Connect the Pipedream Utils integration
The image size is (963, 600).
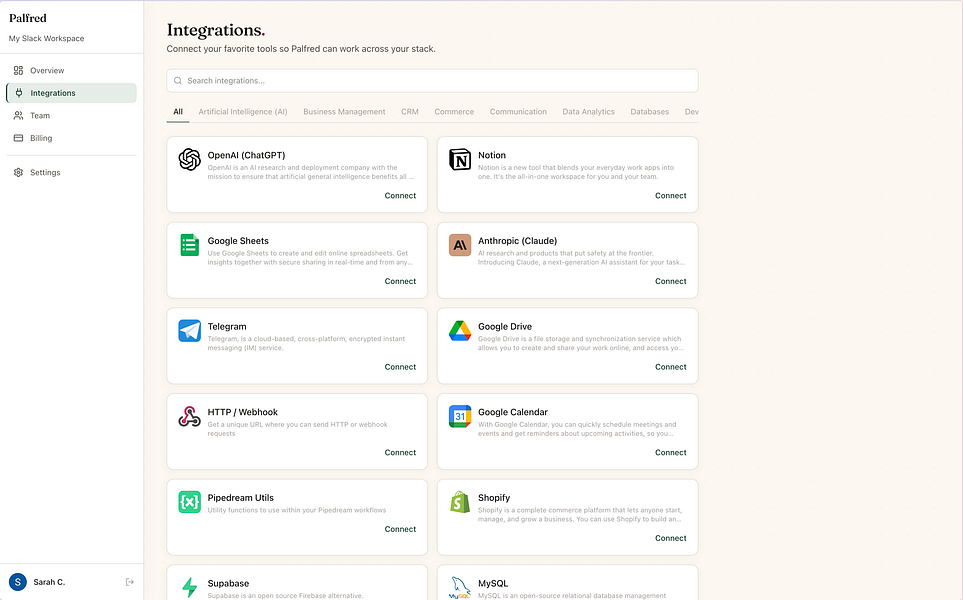[x=400, y=529]
